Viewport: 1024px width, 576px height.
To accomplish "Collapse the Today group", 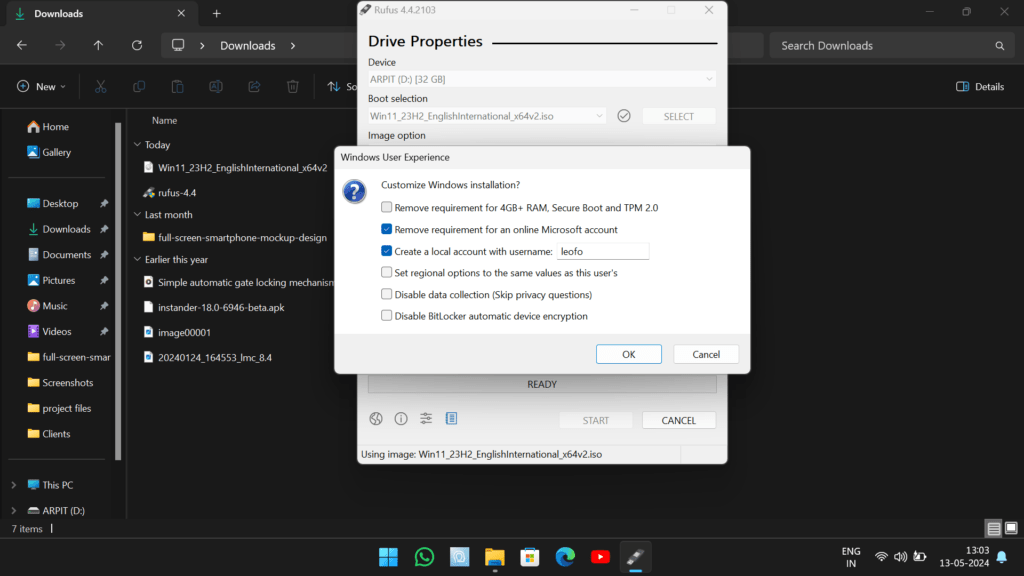I will (137, 144).
